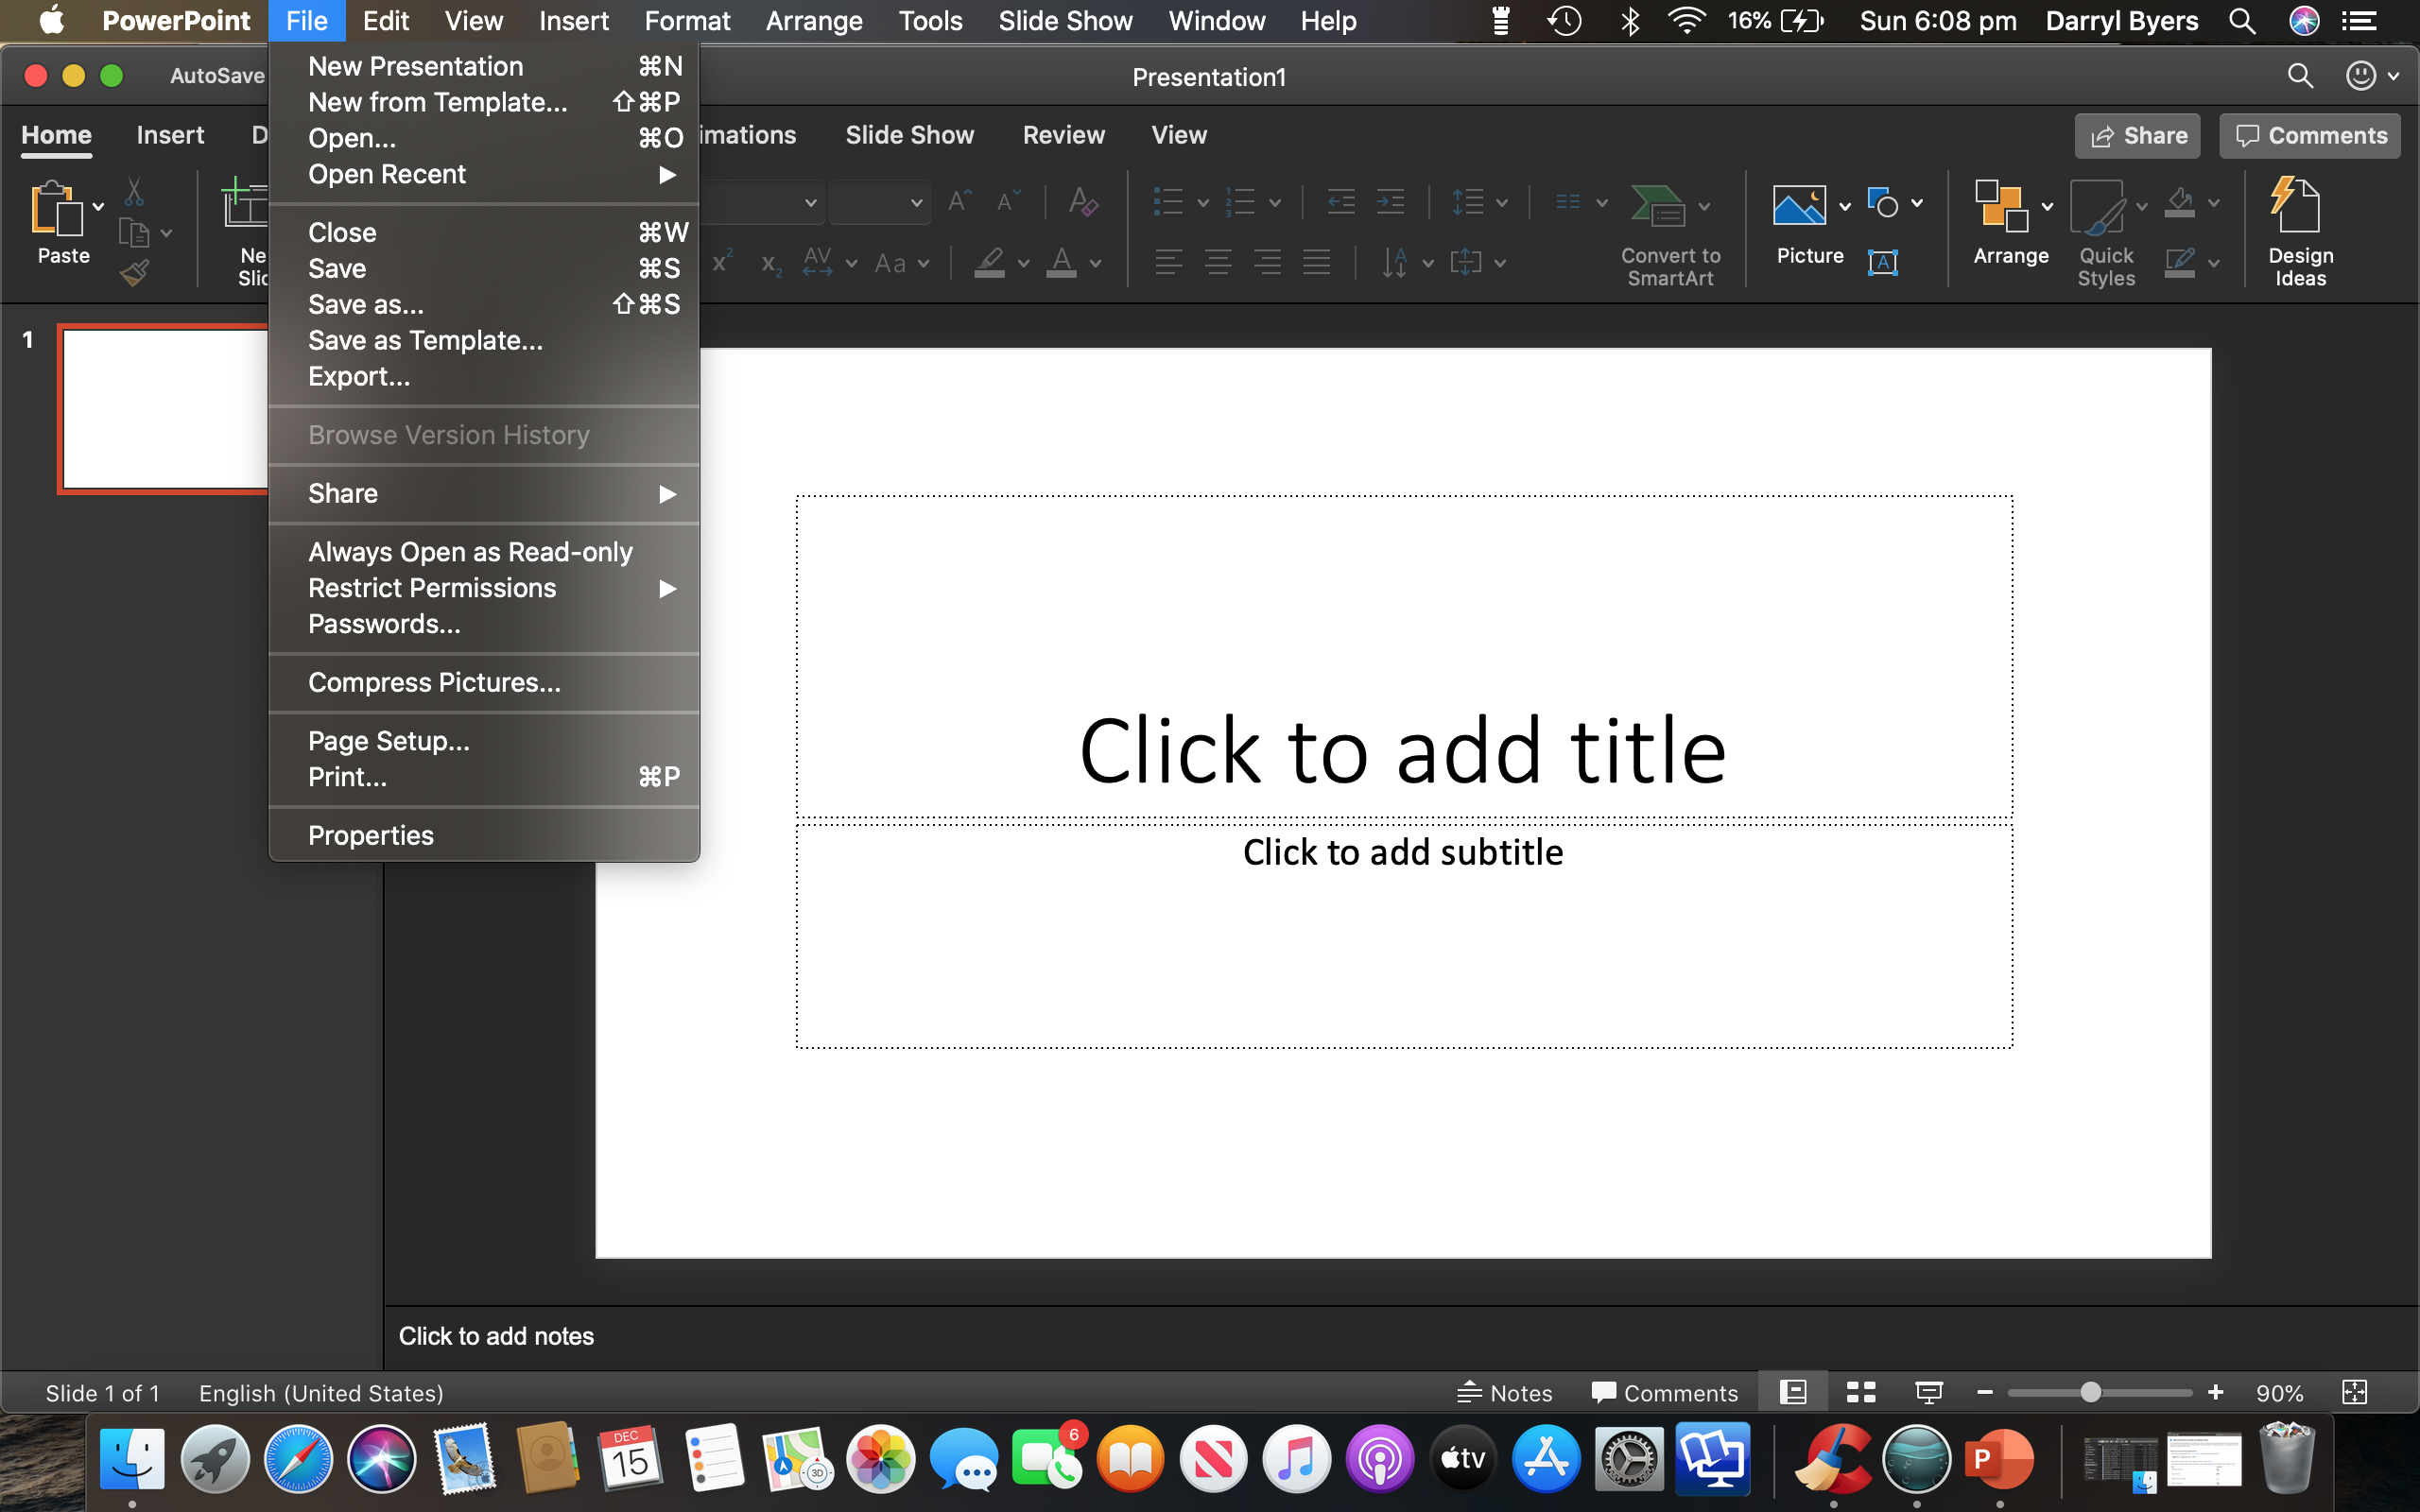Select Normal view button in status bar

pyautogui.click(x=1793, y=1392)
